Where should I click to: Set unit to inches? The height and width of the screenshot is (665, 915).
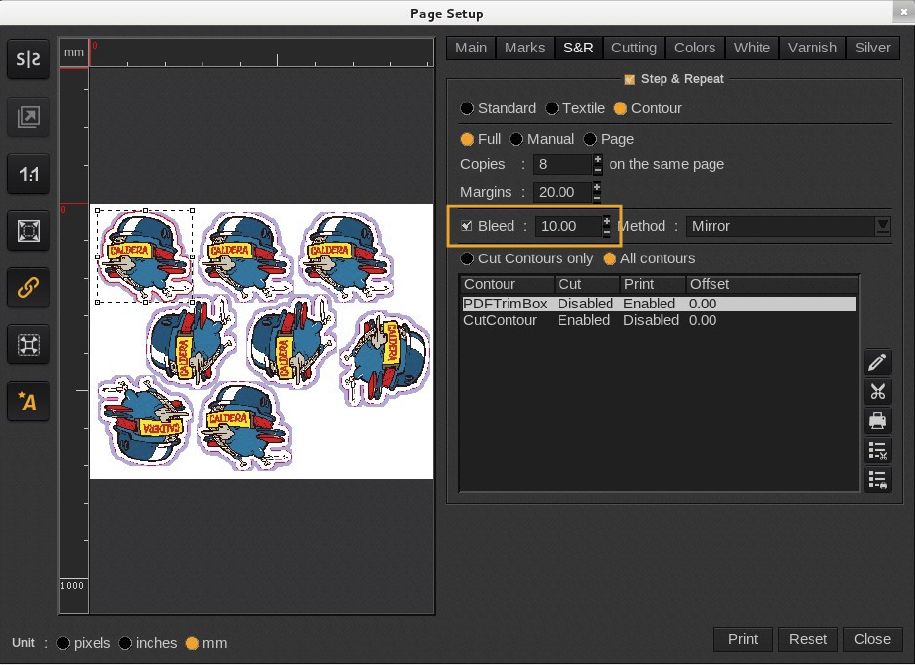coord(125,643)
